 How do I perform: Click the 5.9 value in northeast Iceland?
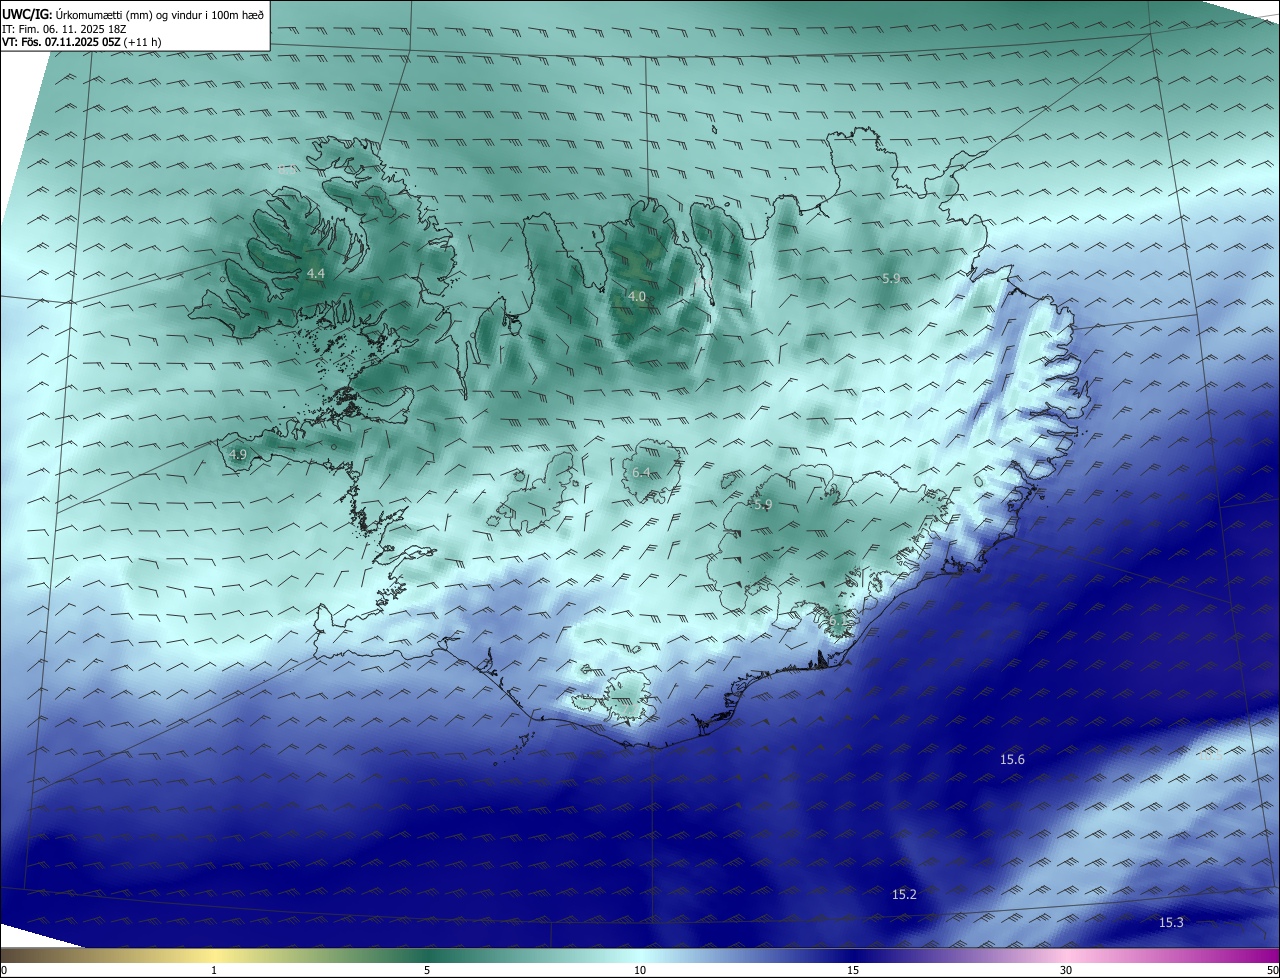point(891,278)
